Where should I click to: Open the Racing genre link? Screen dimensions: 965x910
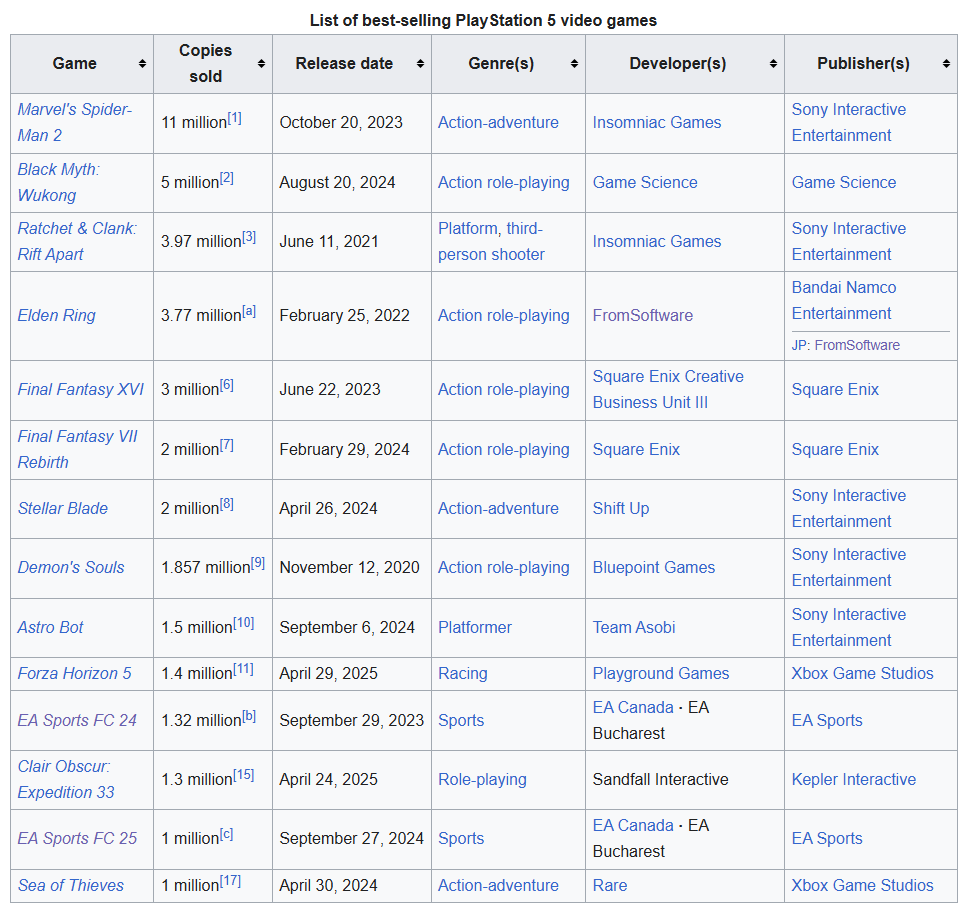click(x=463, y=674)
